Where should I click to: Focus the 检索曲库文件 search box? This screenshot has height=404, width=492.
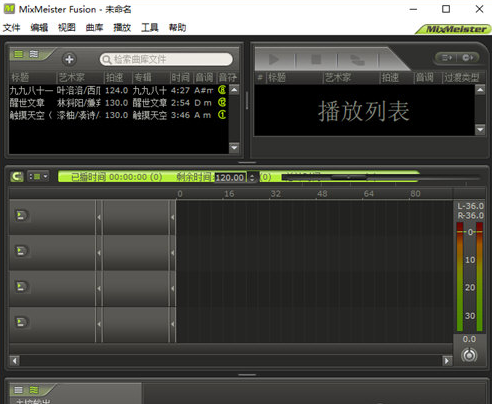[x=166, y=59]
